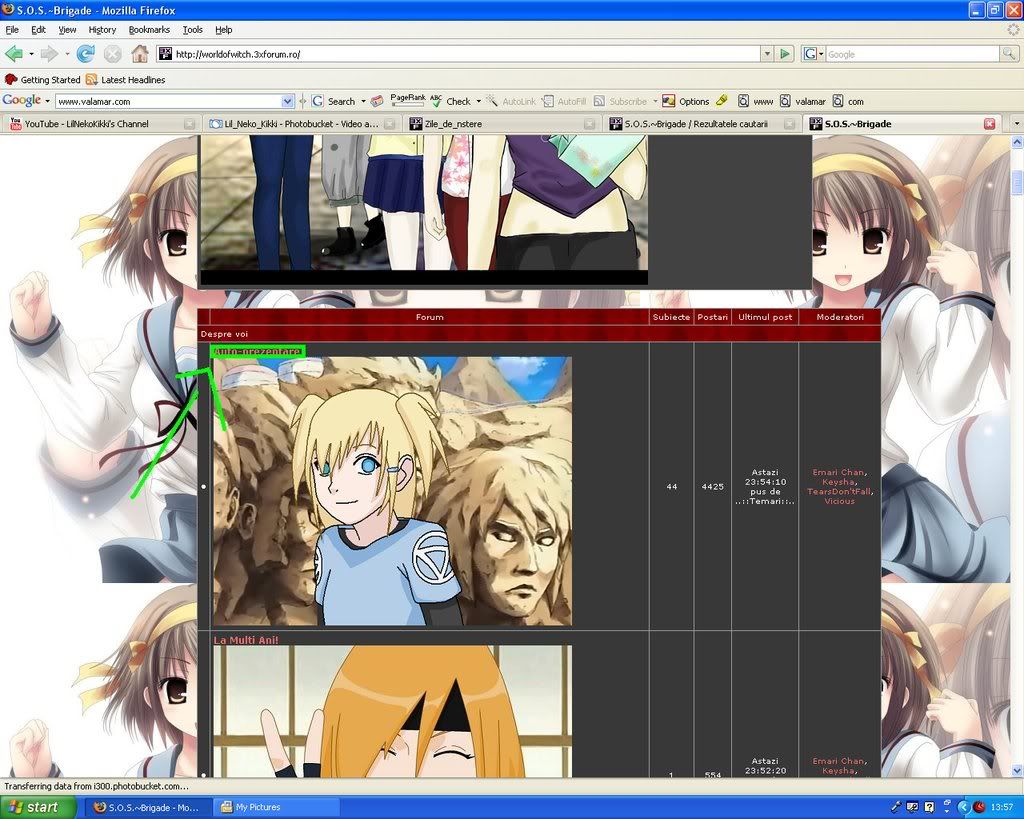
Task: Click the search magnifier icon in Google box
Action: [x=1009, y=54]
